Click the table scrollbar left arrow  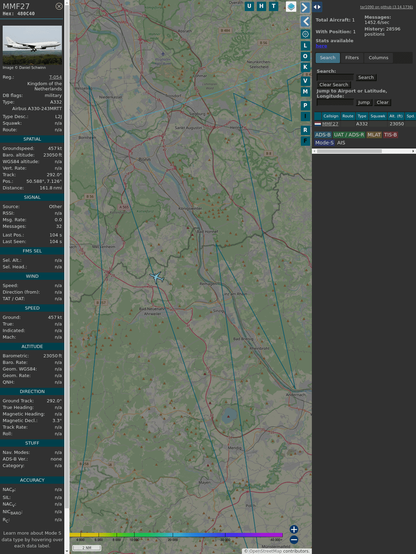(x=314, y=151)
